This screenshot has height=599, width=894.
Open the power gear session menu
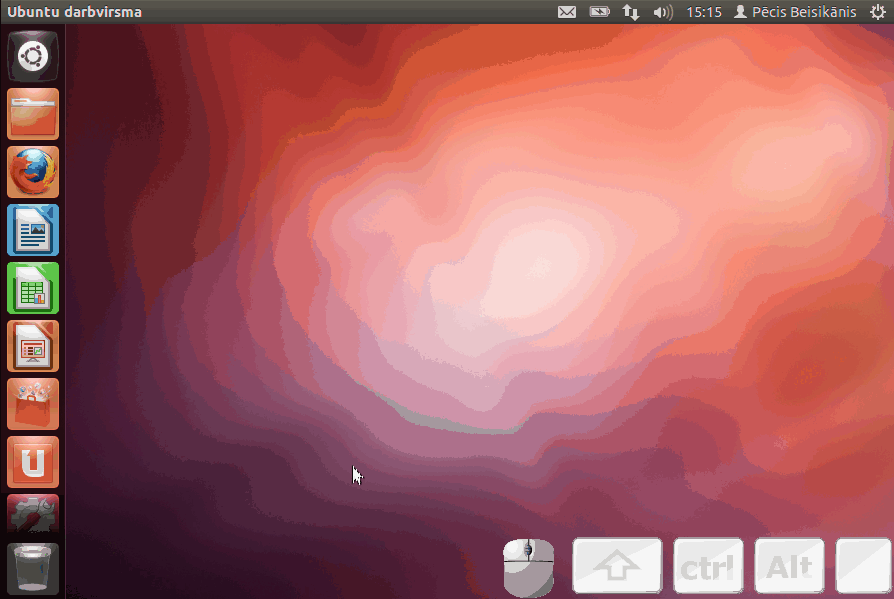coord(878,12)
